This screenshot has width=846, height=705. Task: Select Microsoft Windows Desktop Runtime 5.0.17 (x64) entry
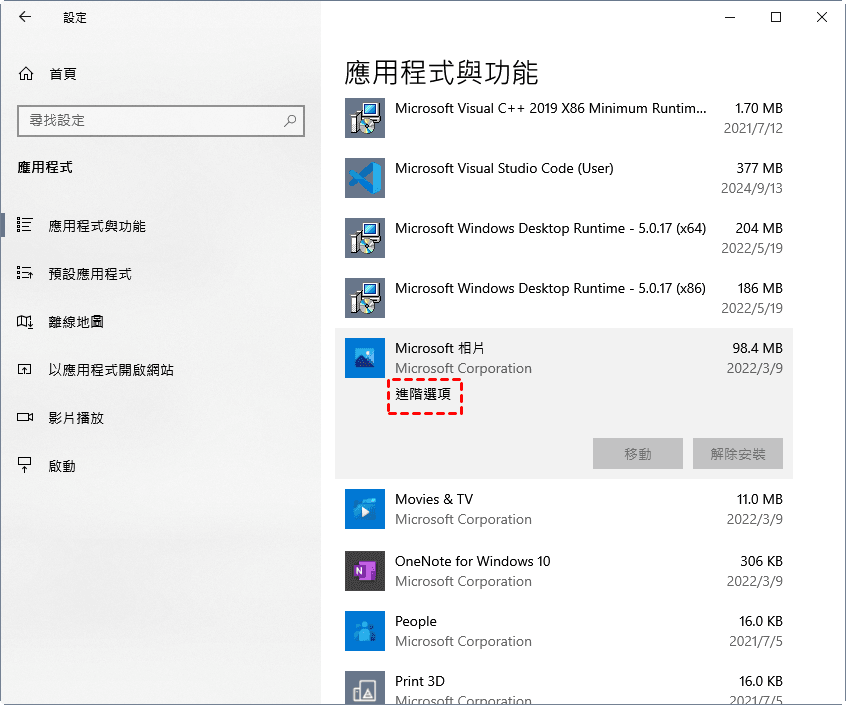coord(564,238)
